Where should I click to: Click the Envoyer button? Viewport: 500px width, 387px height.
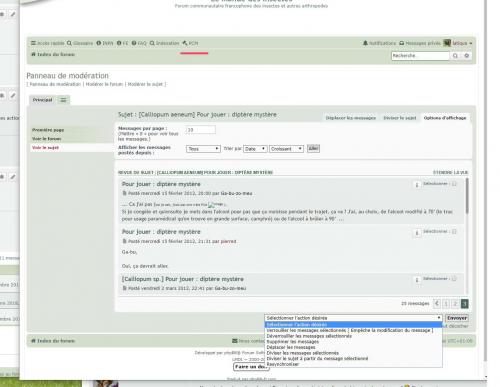click(x=457, y=318)
